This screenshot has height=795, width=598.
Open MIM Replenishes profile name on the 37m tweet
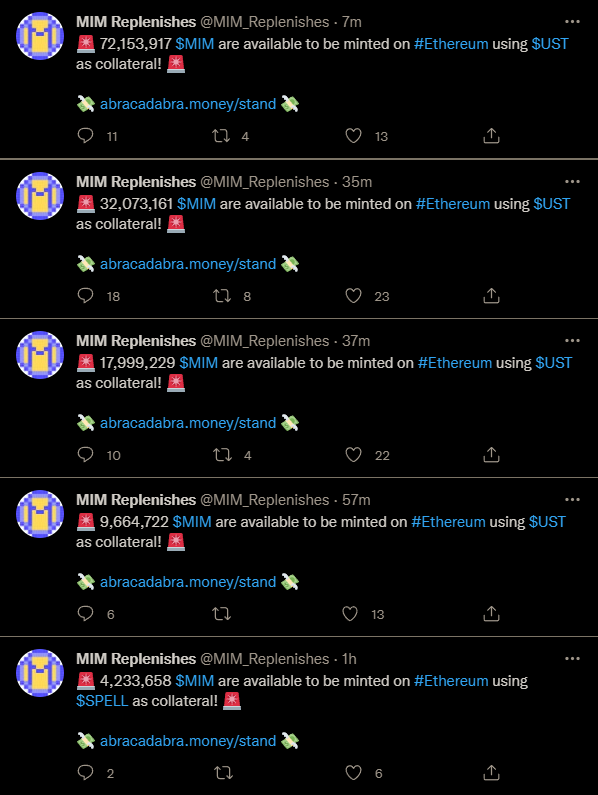[136, 341]
